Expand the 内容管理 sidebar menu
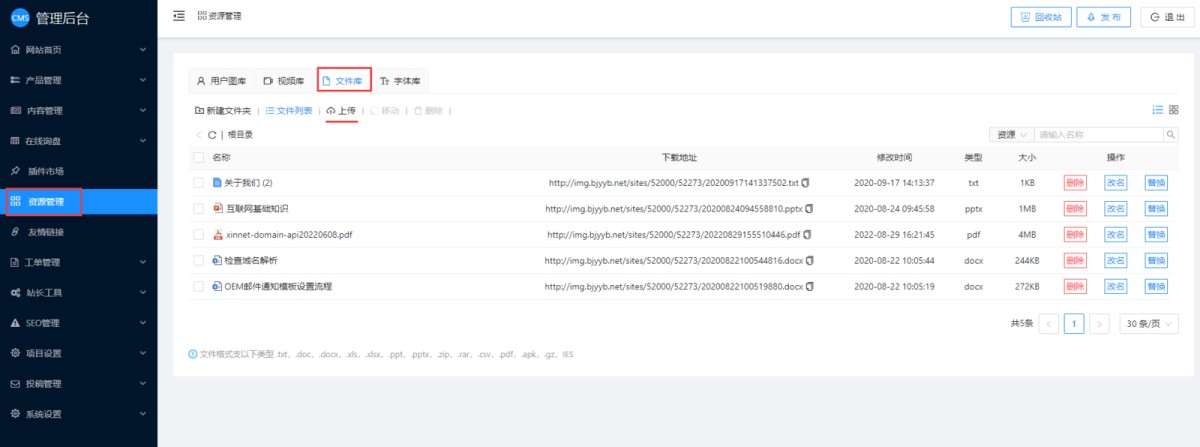Image resolution: width=1200 pixels, height=447 pixels. coord(79,110)
